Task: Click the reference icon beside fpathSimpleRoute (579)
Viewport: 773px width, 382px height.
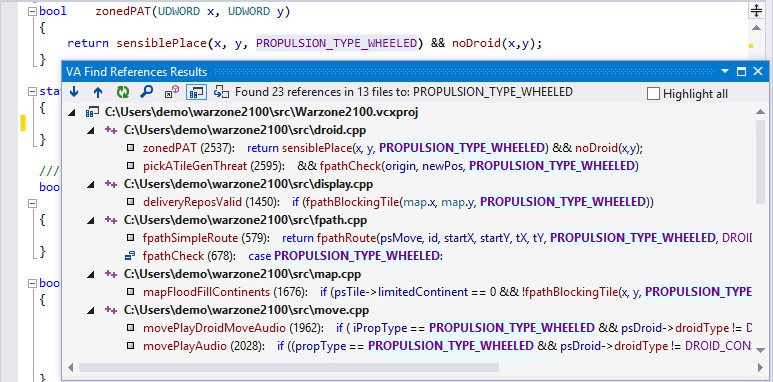Action: 131,238
